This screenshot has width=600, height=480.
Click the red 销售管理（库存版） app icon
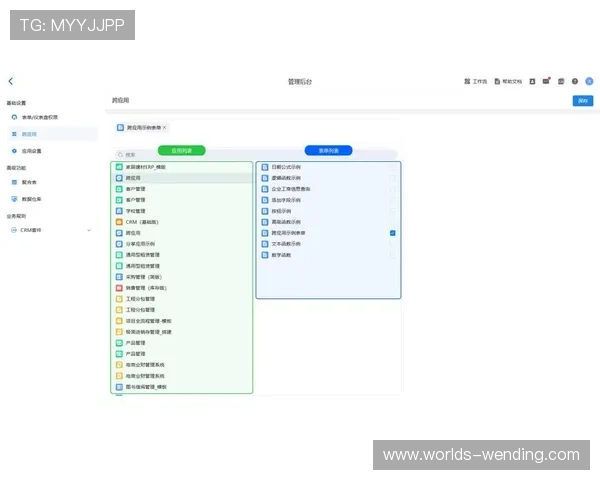pyautogui.click(x=119, y=288)
